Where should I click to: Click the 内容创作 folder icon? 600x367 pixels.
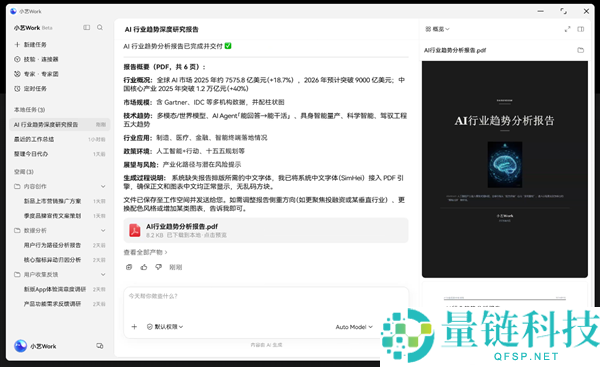pos(17,186)
